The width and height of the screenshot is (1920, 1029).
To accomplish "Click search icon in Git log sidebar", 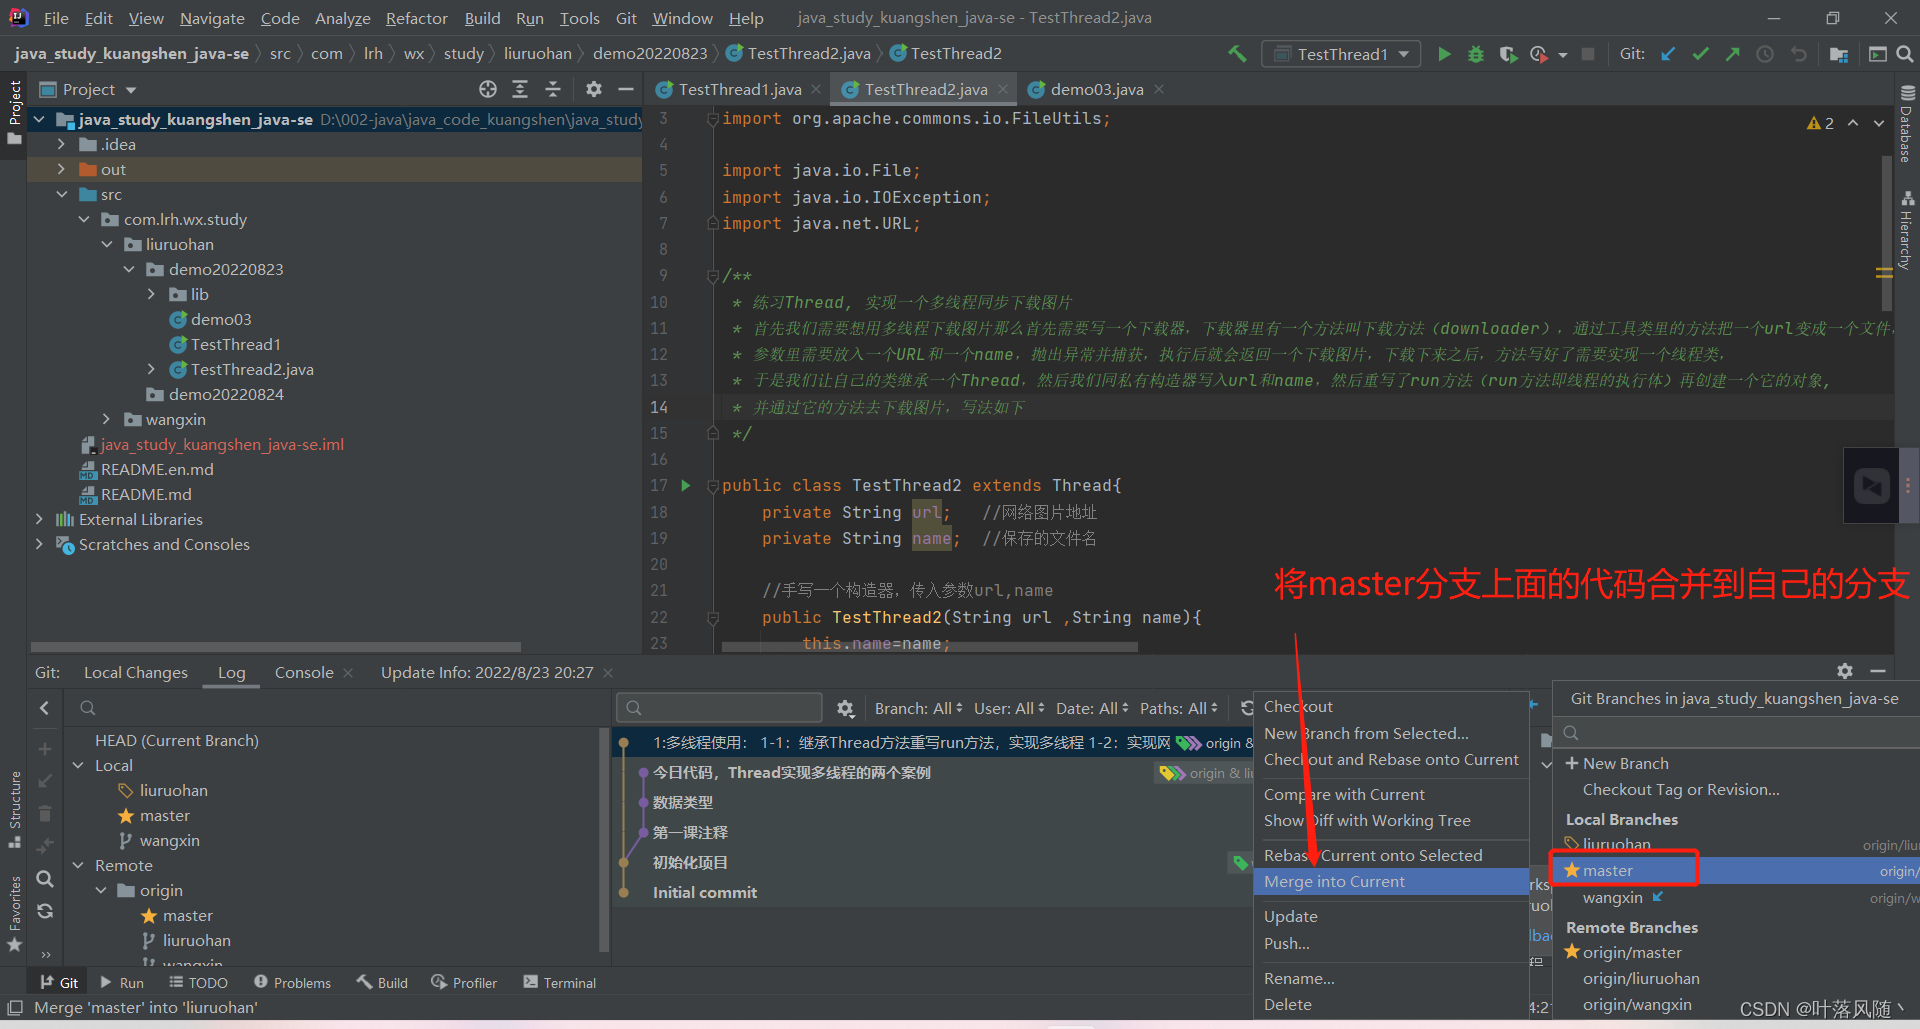I will (x=45, y=878).
